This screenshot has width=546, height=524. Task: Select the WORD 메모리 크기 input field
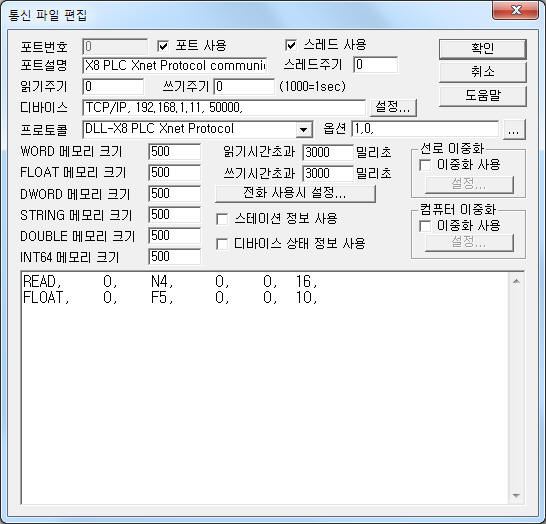click(x=174, y=152)
